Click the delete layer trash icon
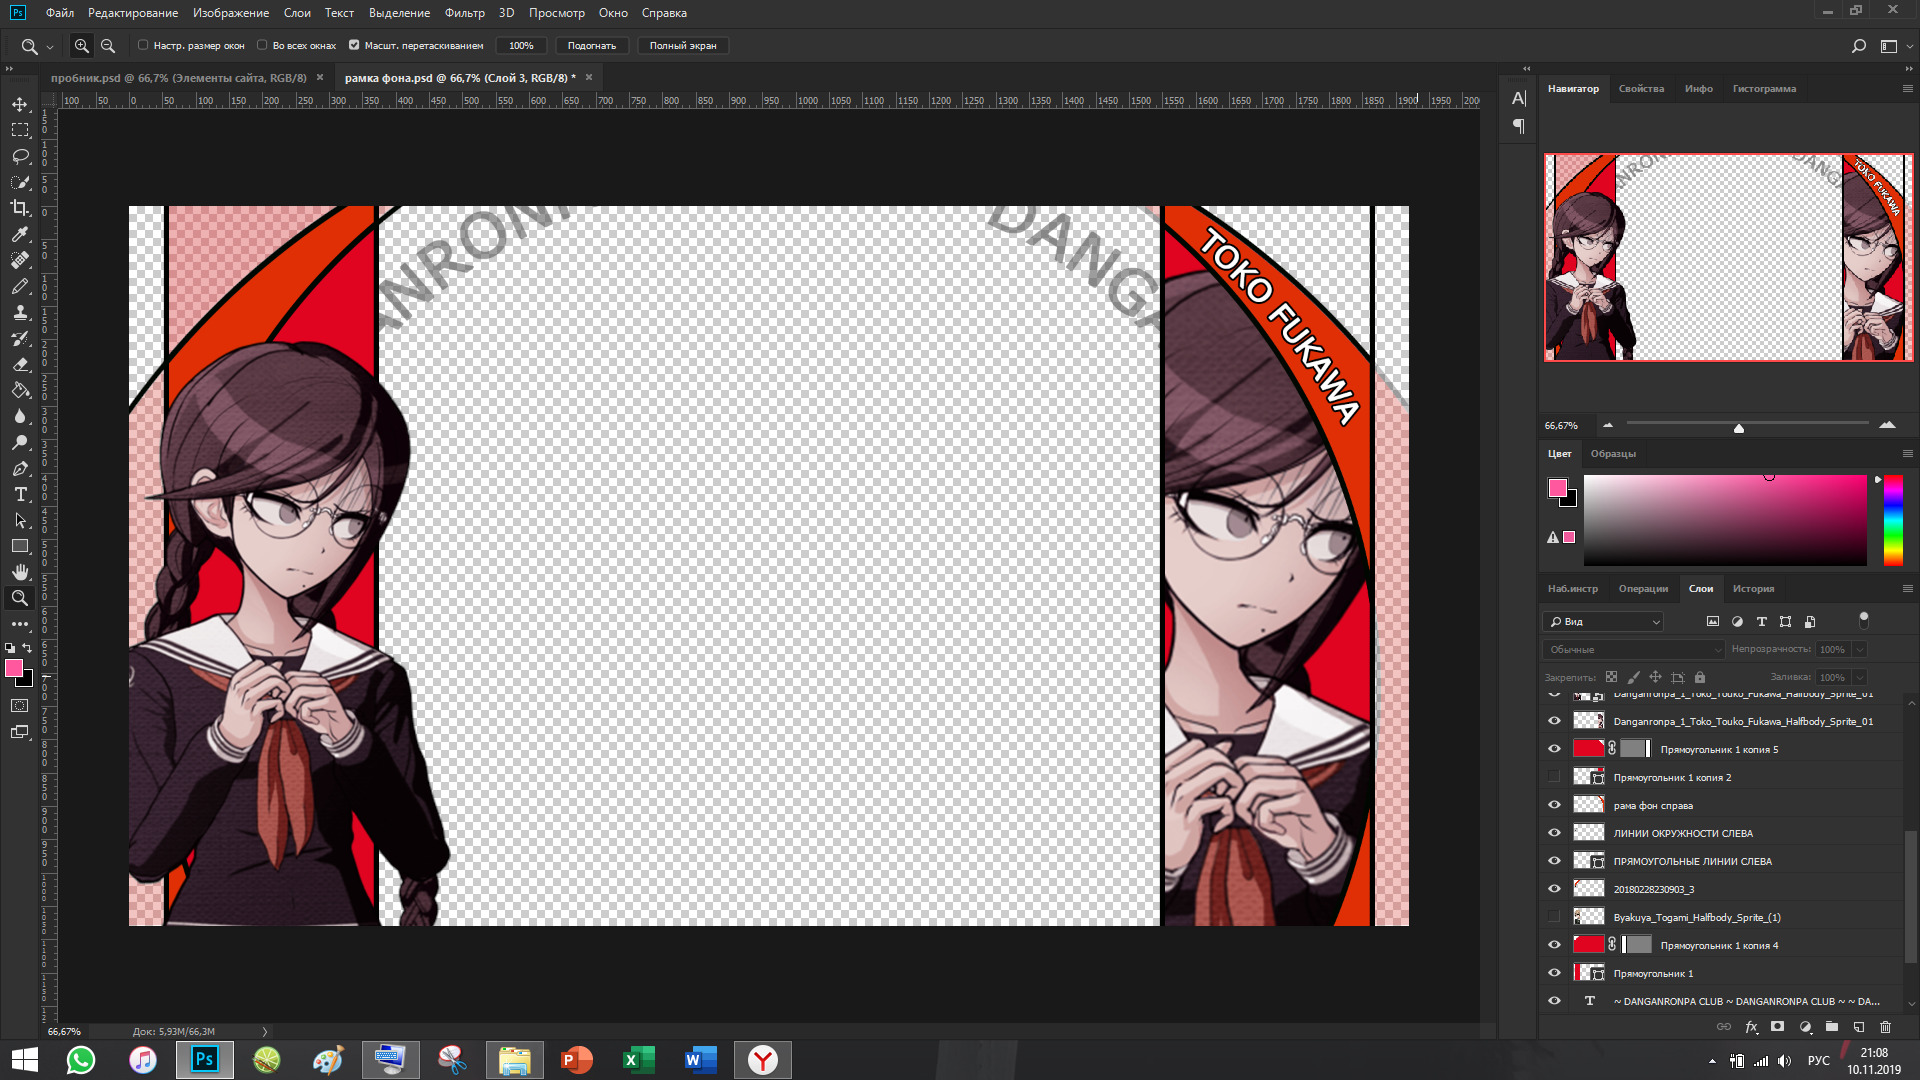Image resolution: width=1920 pixels, height=1080 pixels. coord(1885,1027)
